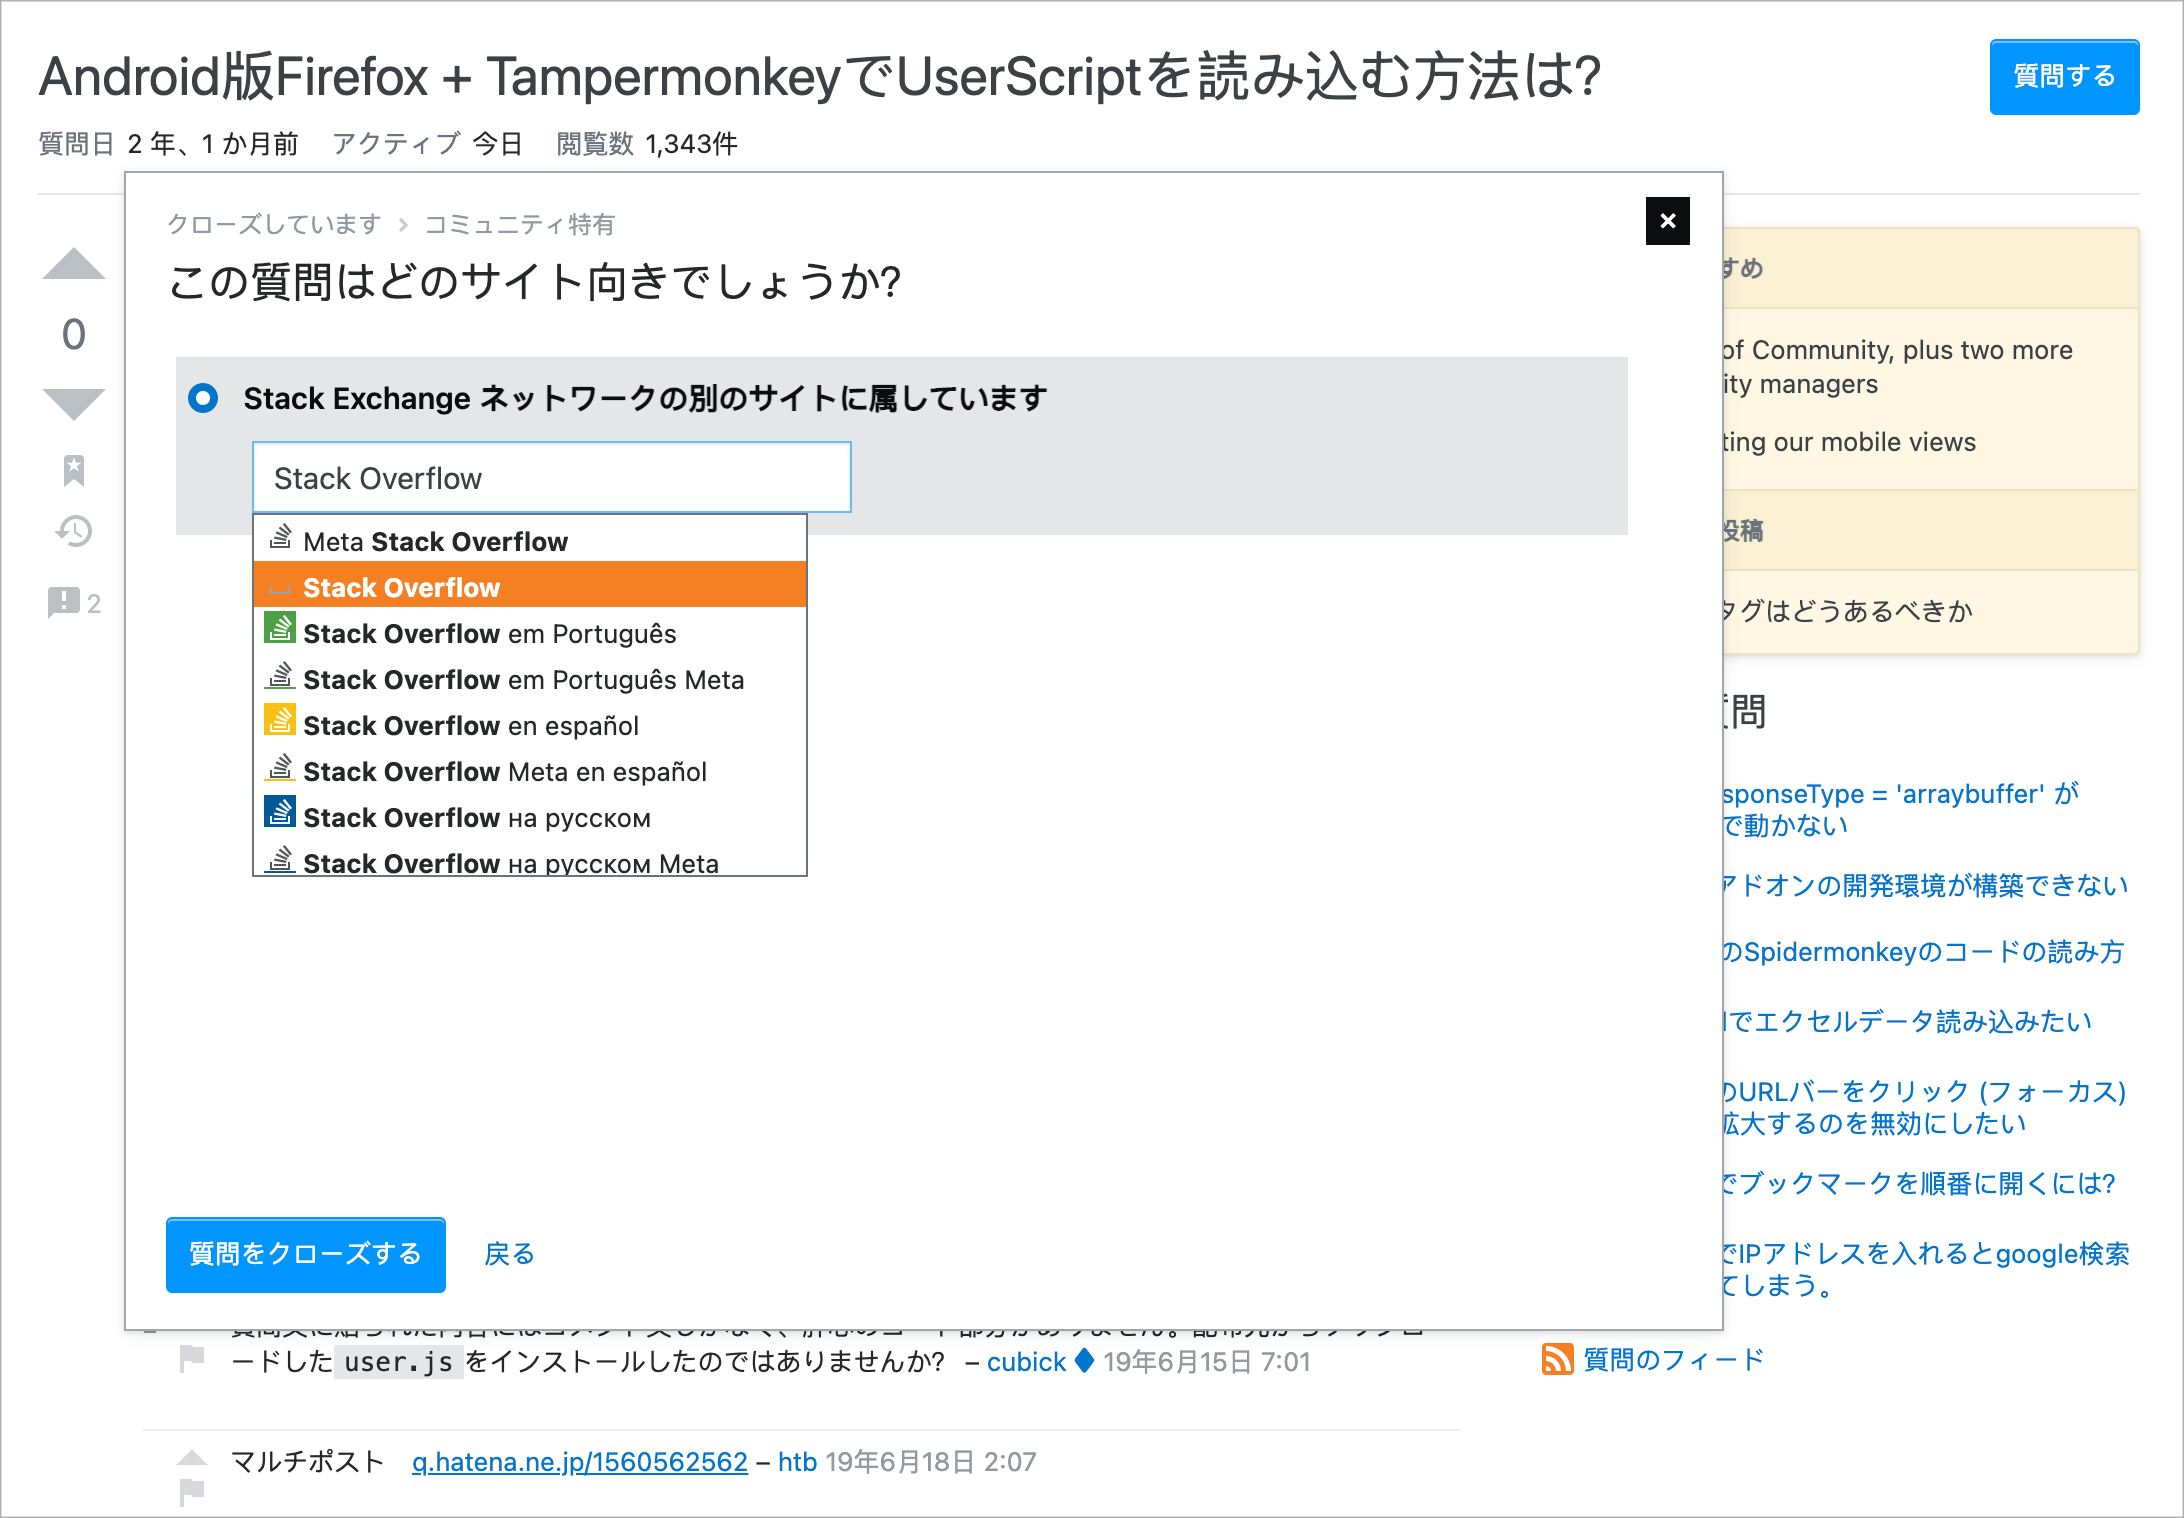
Task: Flag the マルチポスト comment
Action: coord(192,1491)
